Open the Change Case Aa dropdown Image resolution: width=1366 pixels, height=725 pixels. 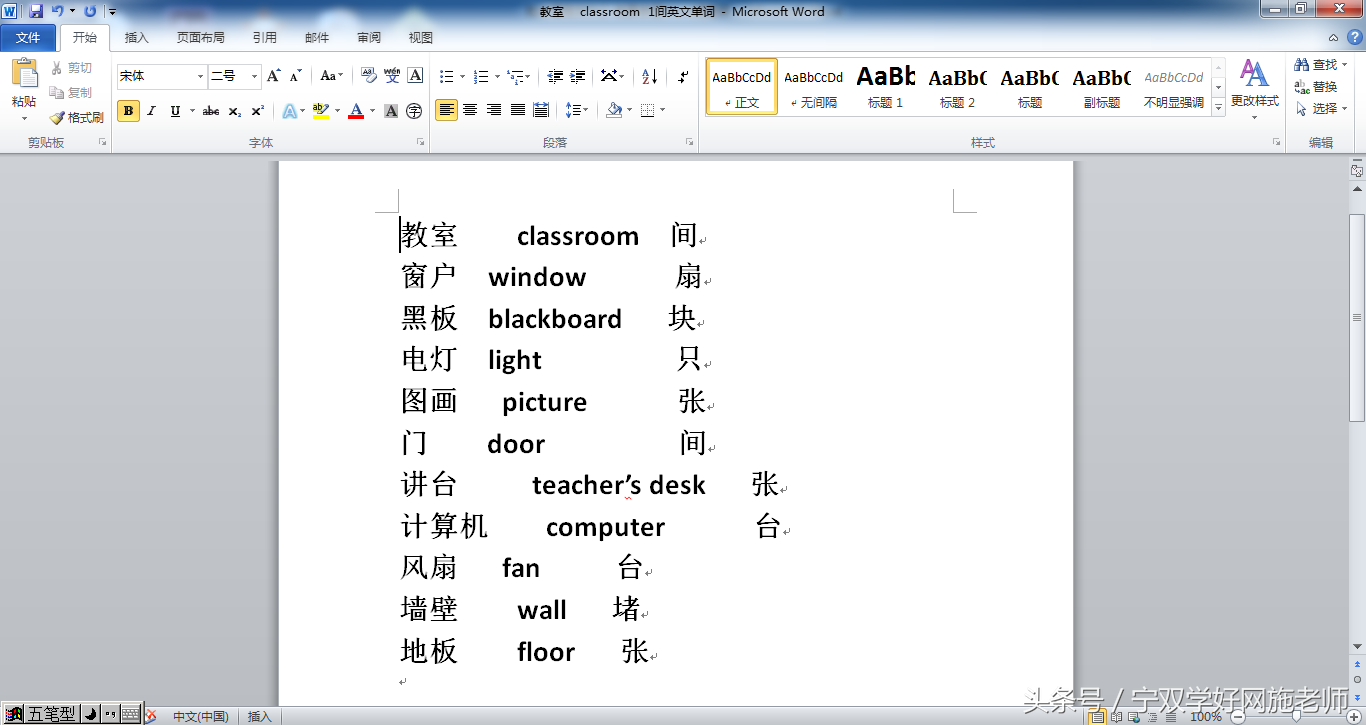[331, 76]
